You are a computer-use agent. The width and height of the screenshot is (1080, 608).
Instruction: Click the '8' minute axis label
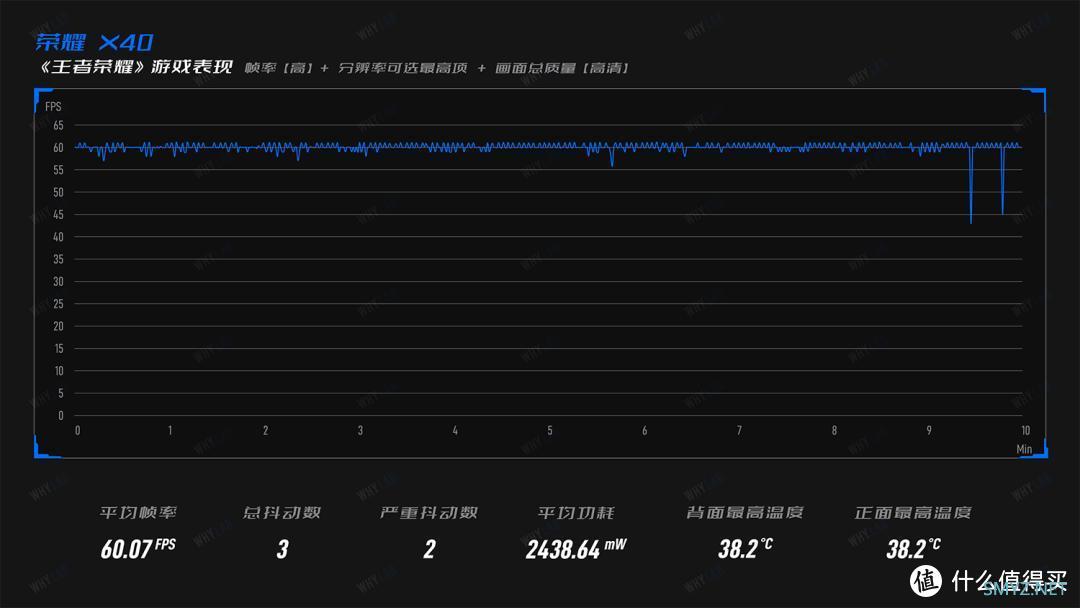(x=834, y=430)
